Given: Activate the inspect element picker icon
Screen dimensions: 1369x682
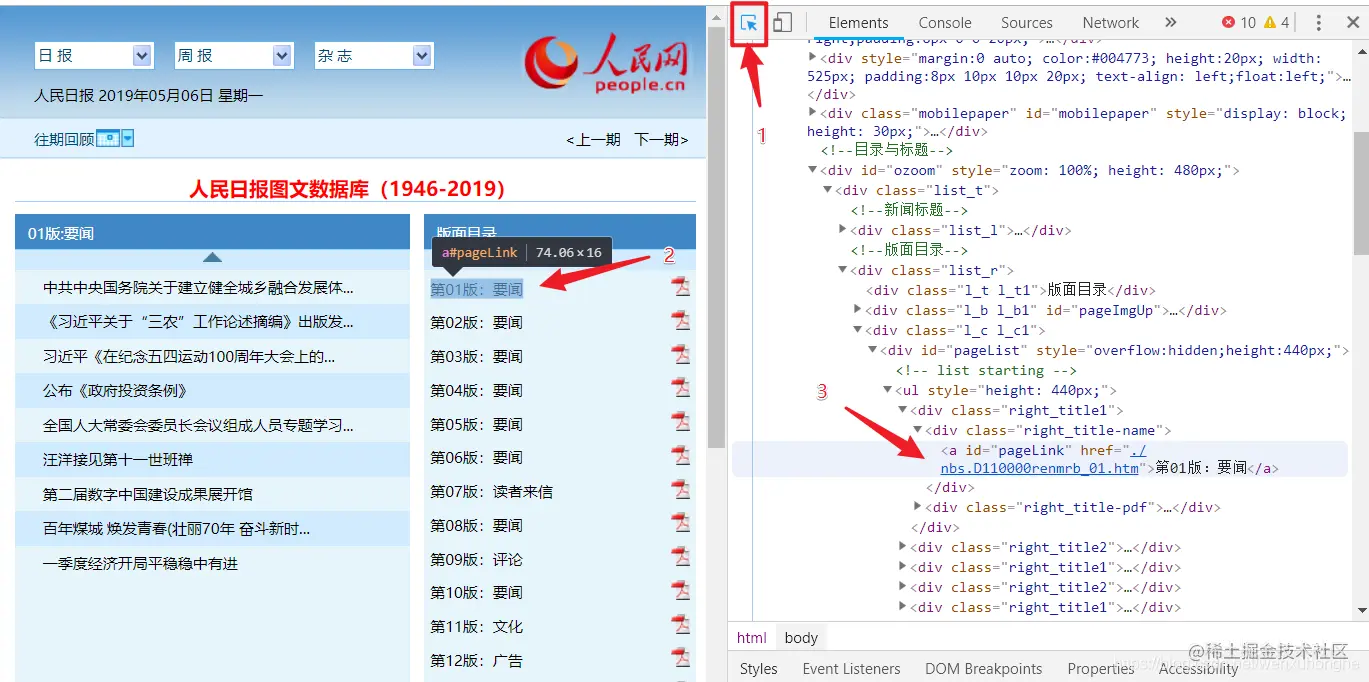Looking at the screenshot, I should [748, 22].
